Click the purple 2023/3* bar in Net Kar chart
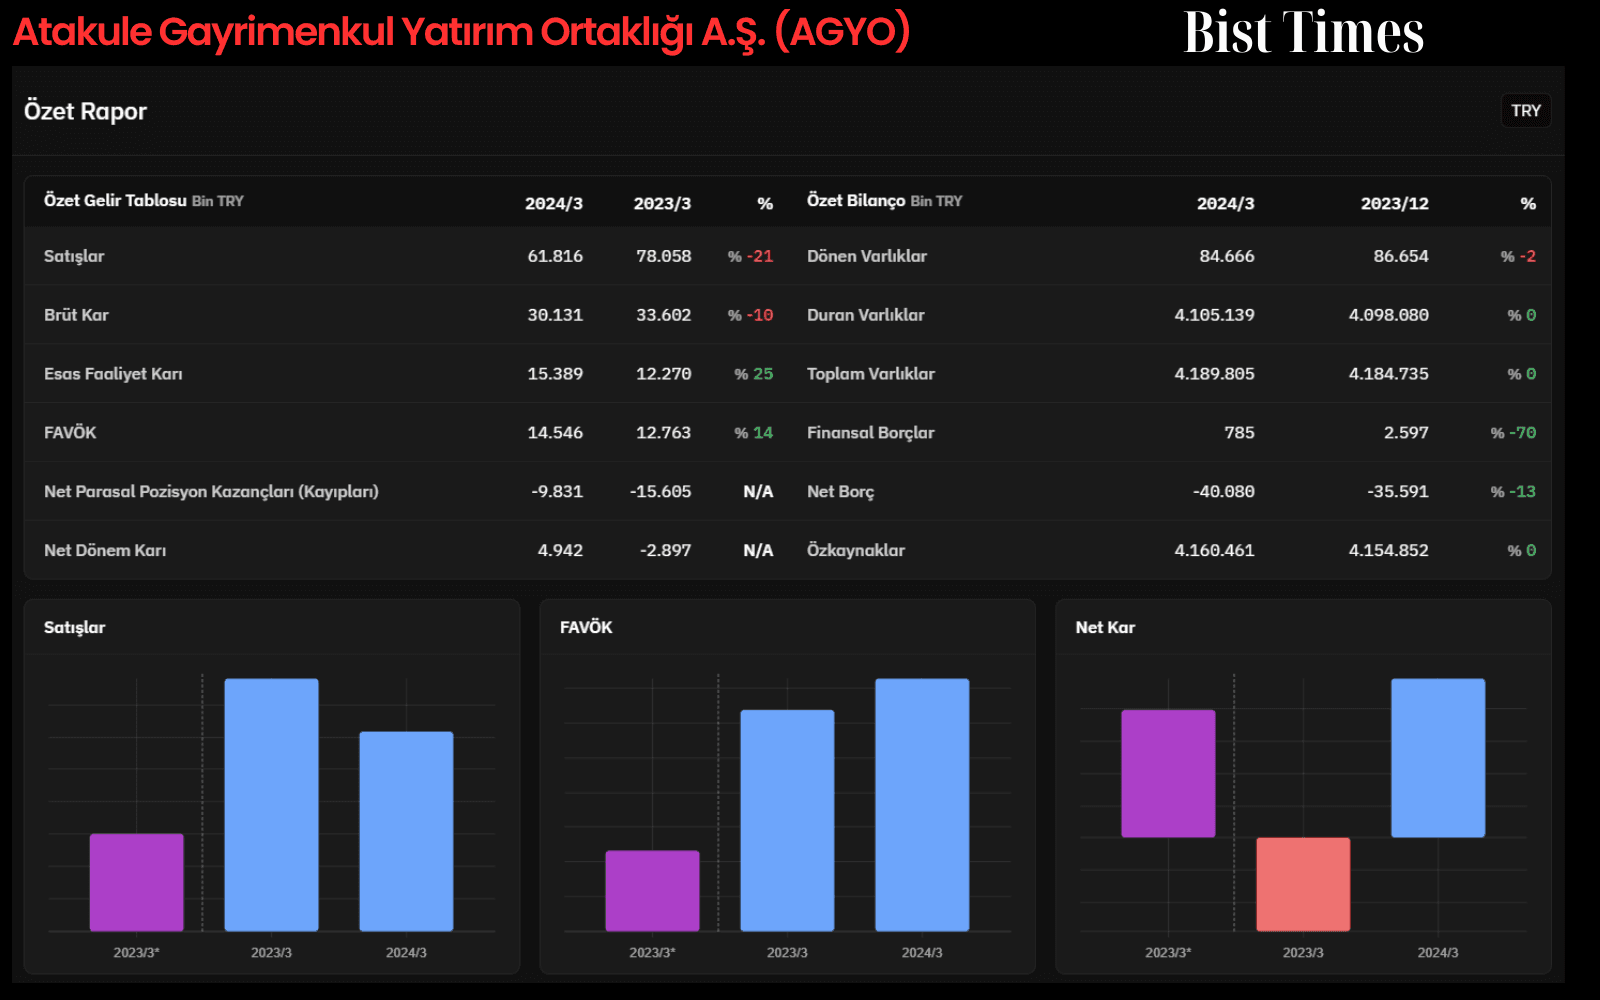 1168,773
